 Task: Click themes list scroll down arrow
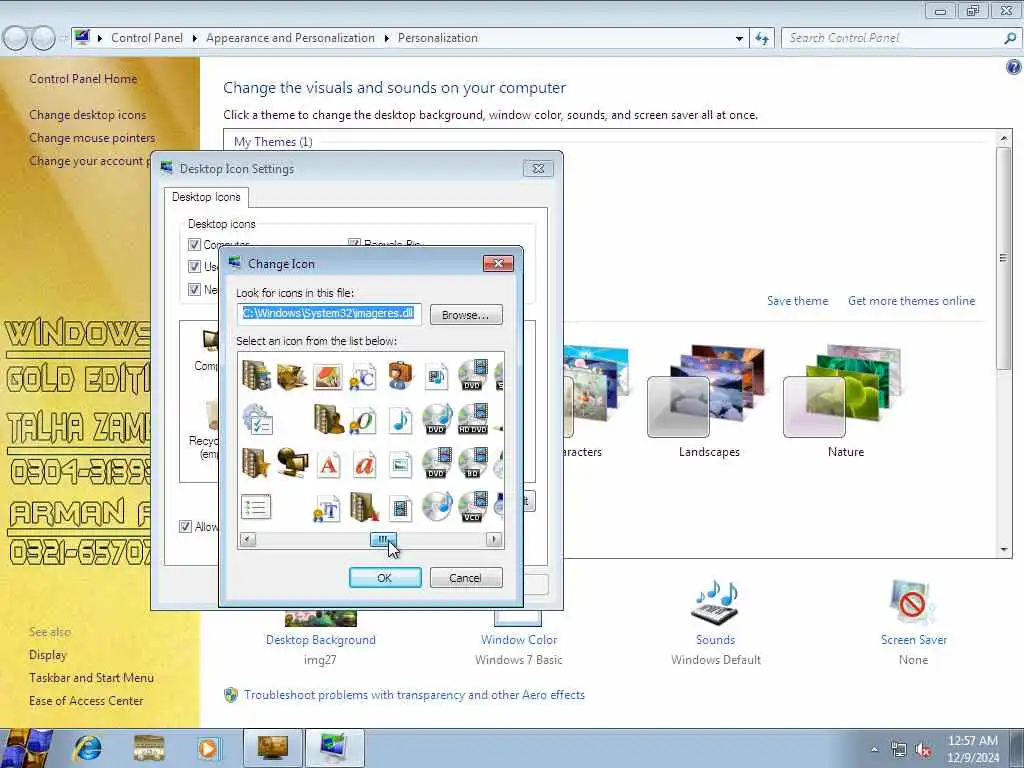tap(1004, 550)
